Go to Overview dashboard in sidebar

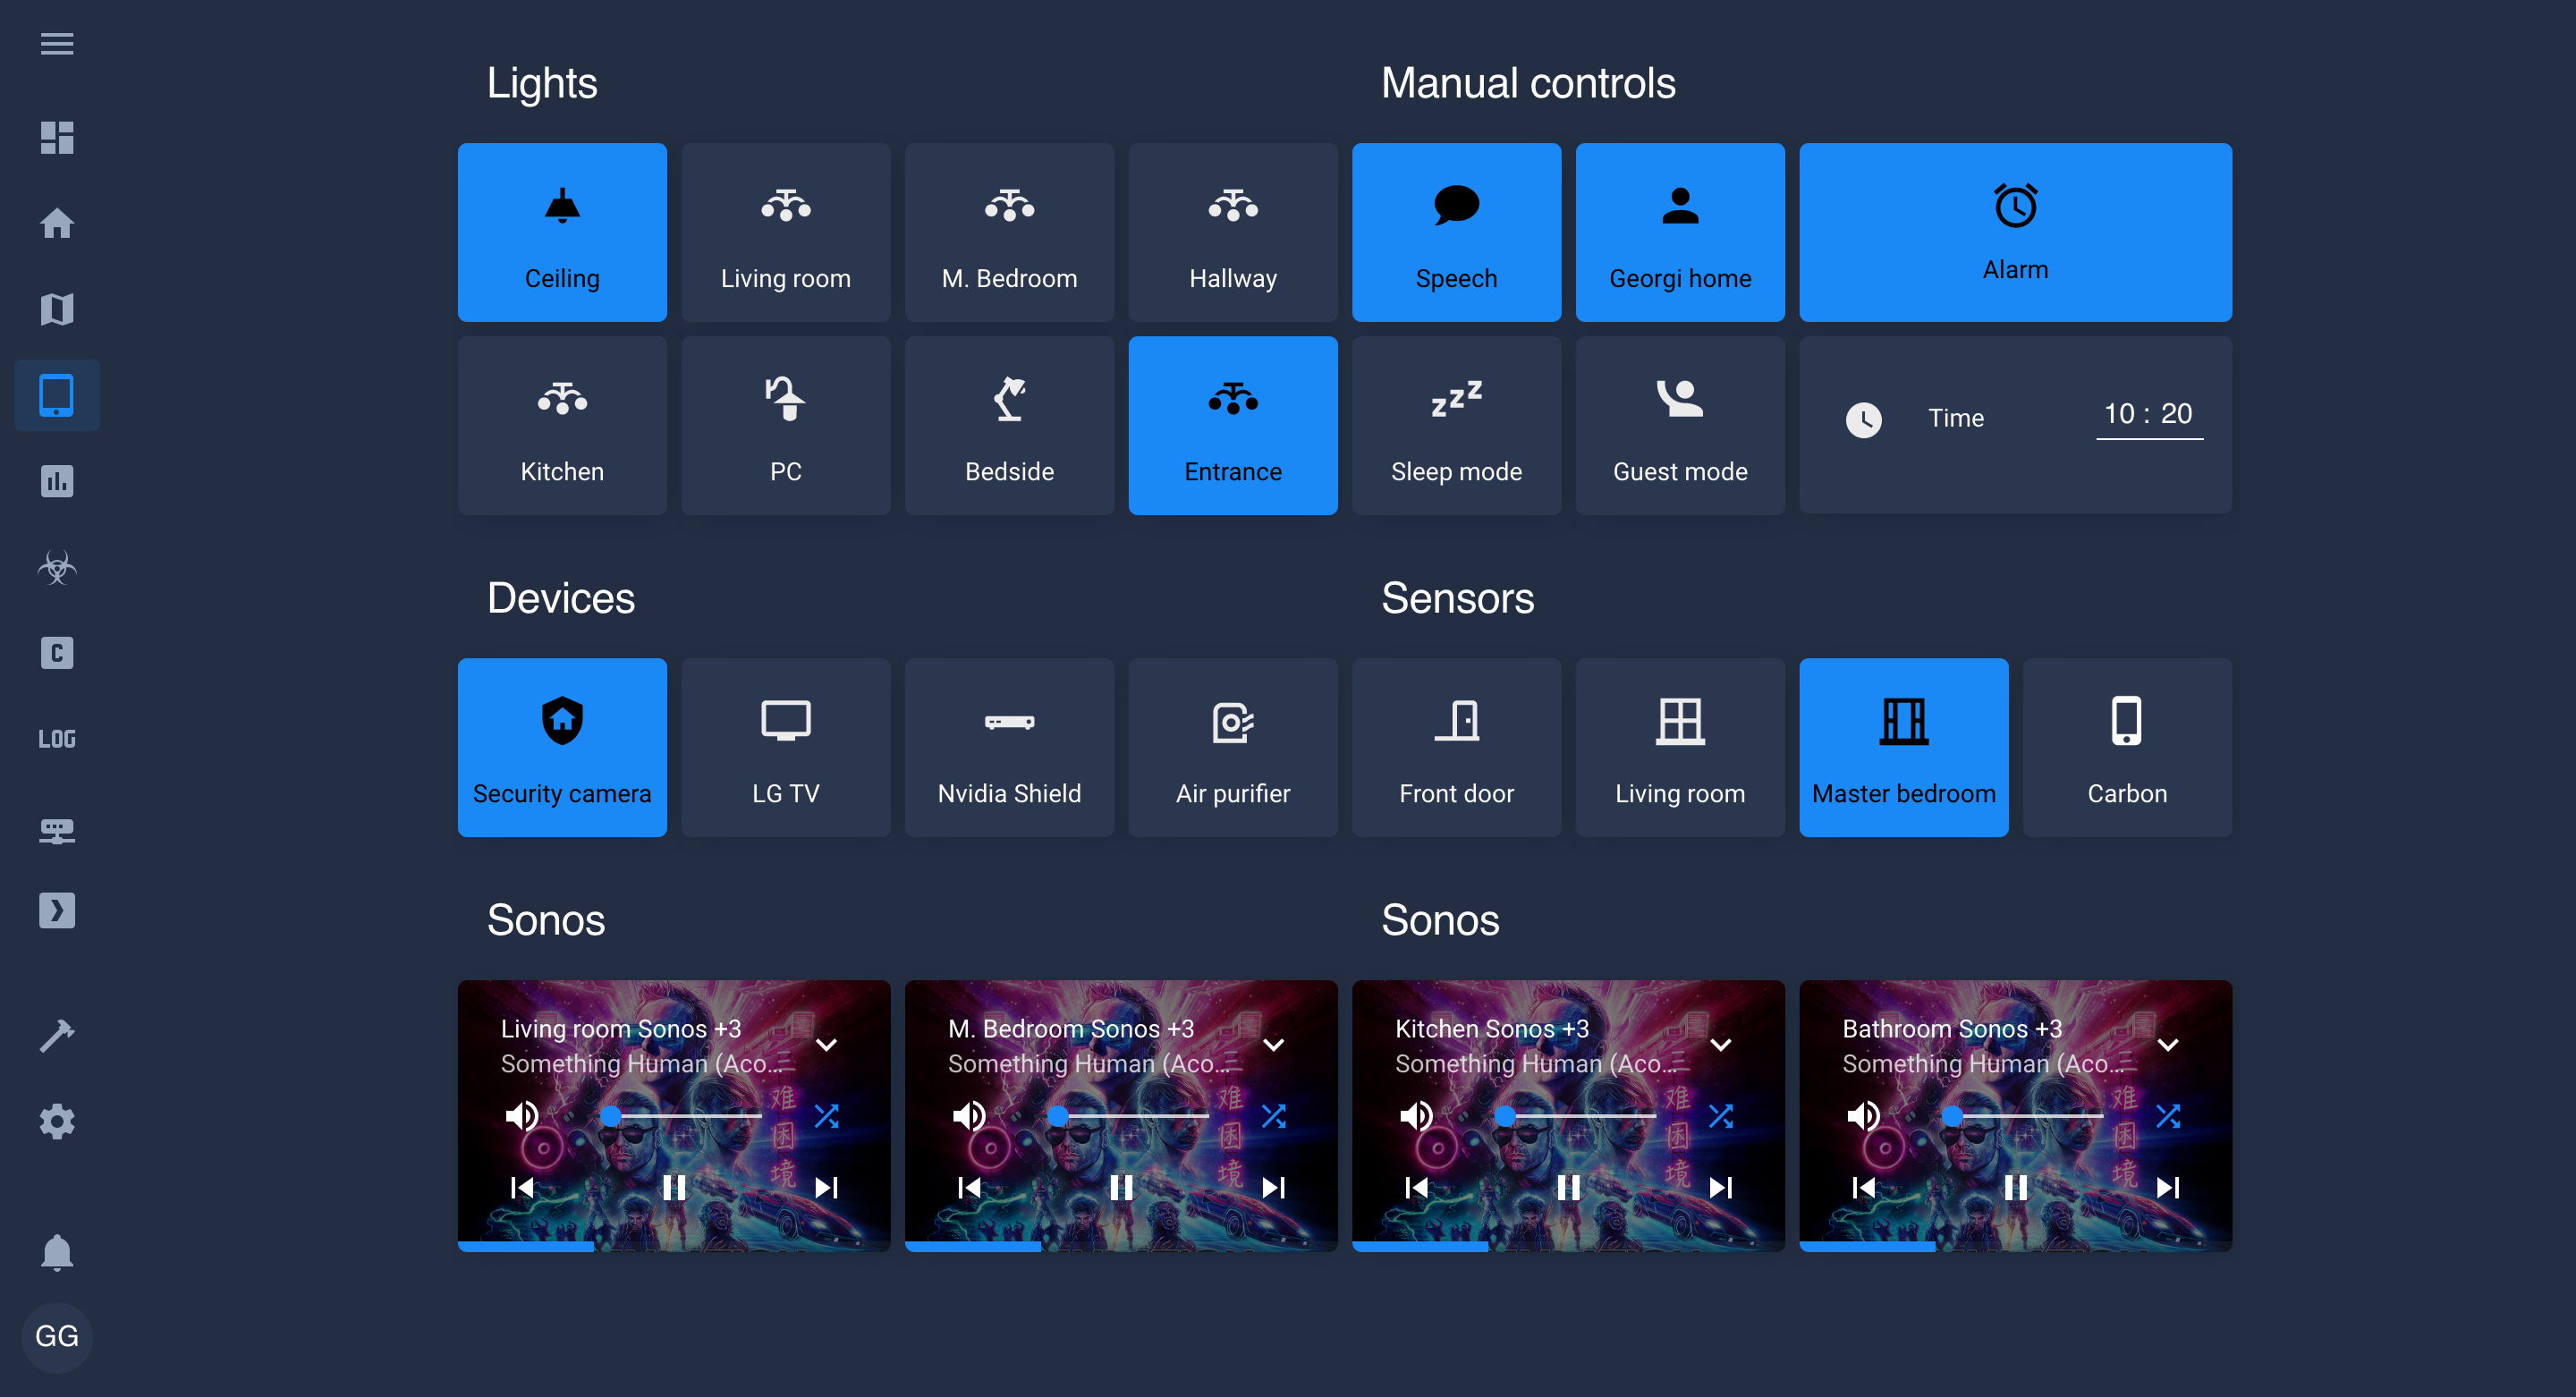pyautogui.click(x=57, y=138)
